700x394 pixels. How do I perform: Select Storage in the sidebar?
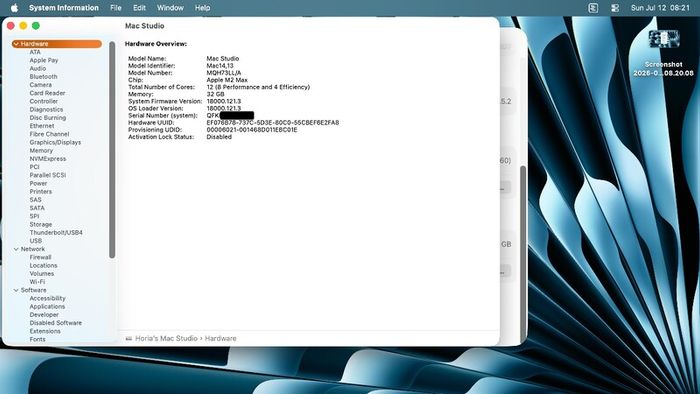[x=41, y=224]
